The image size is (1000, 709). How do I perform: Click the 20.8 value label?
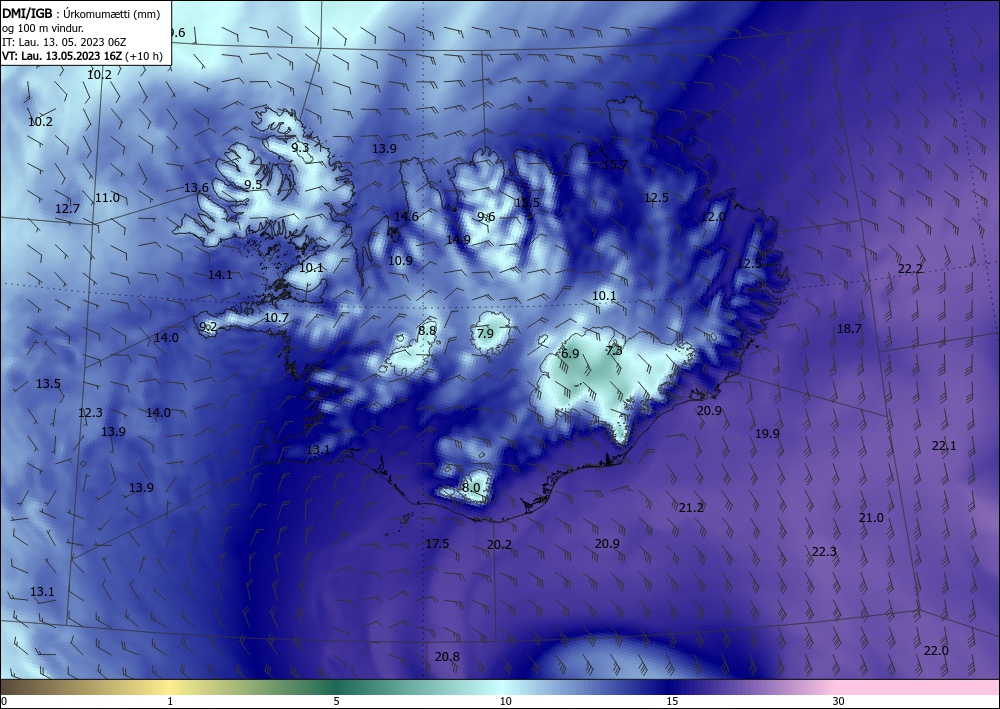(x=447, y=657)
